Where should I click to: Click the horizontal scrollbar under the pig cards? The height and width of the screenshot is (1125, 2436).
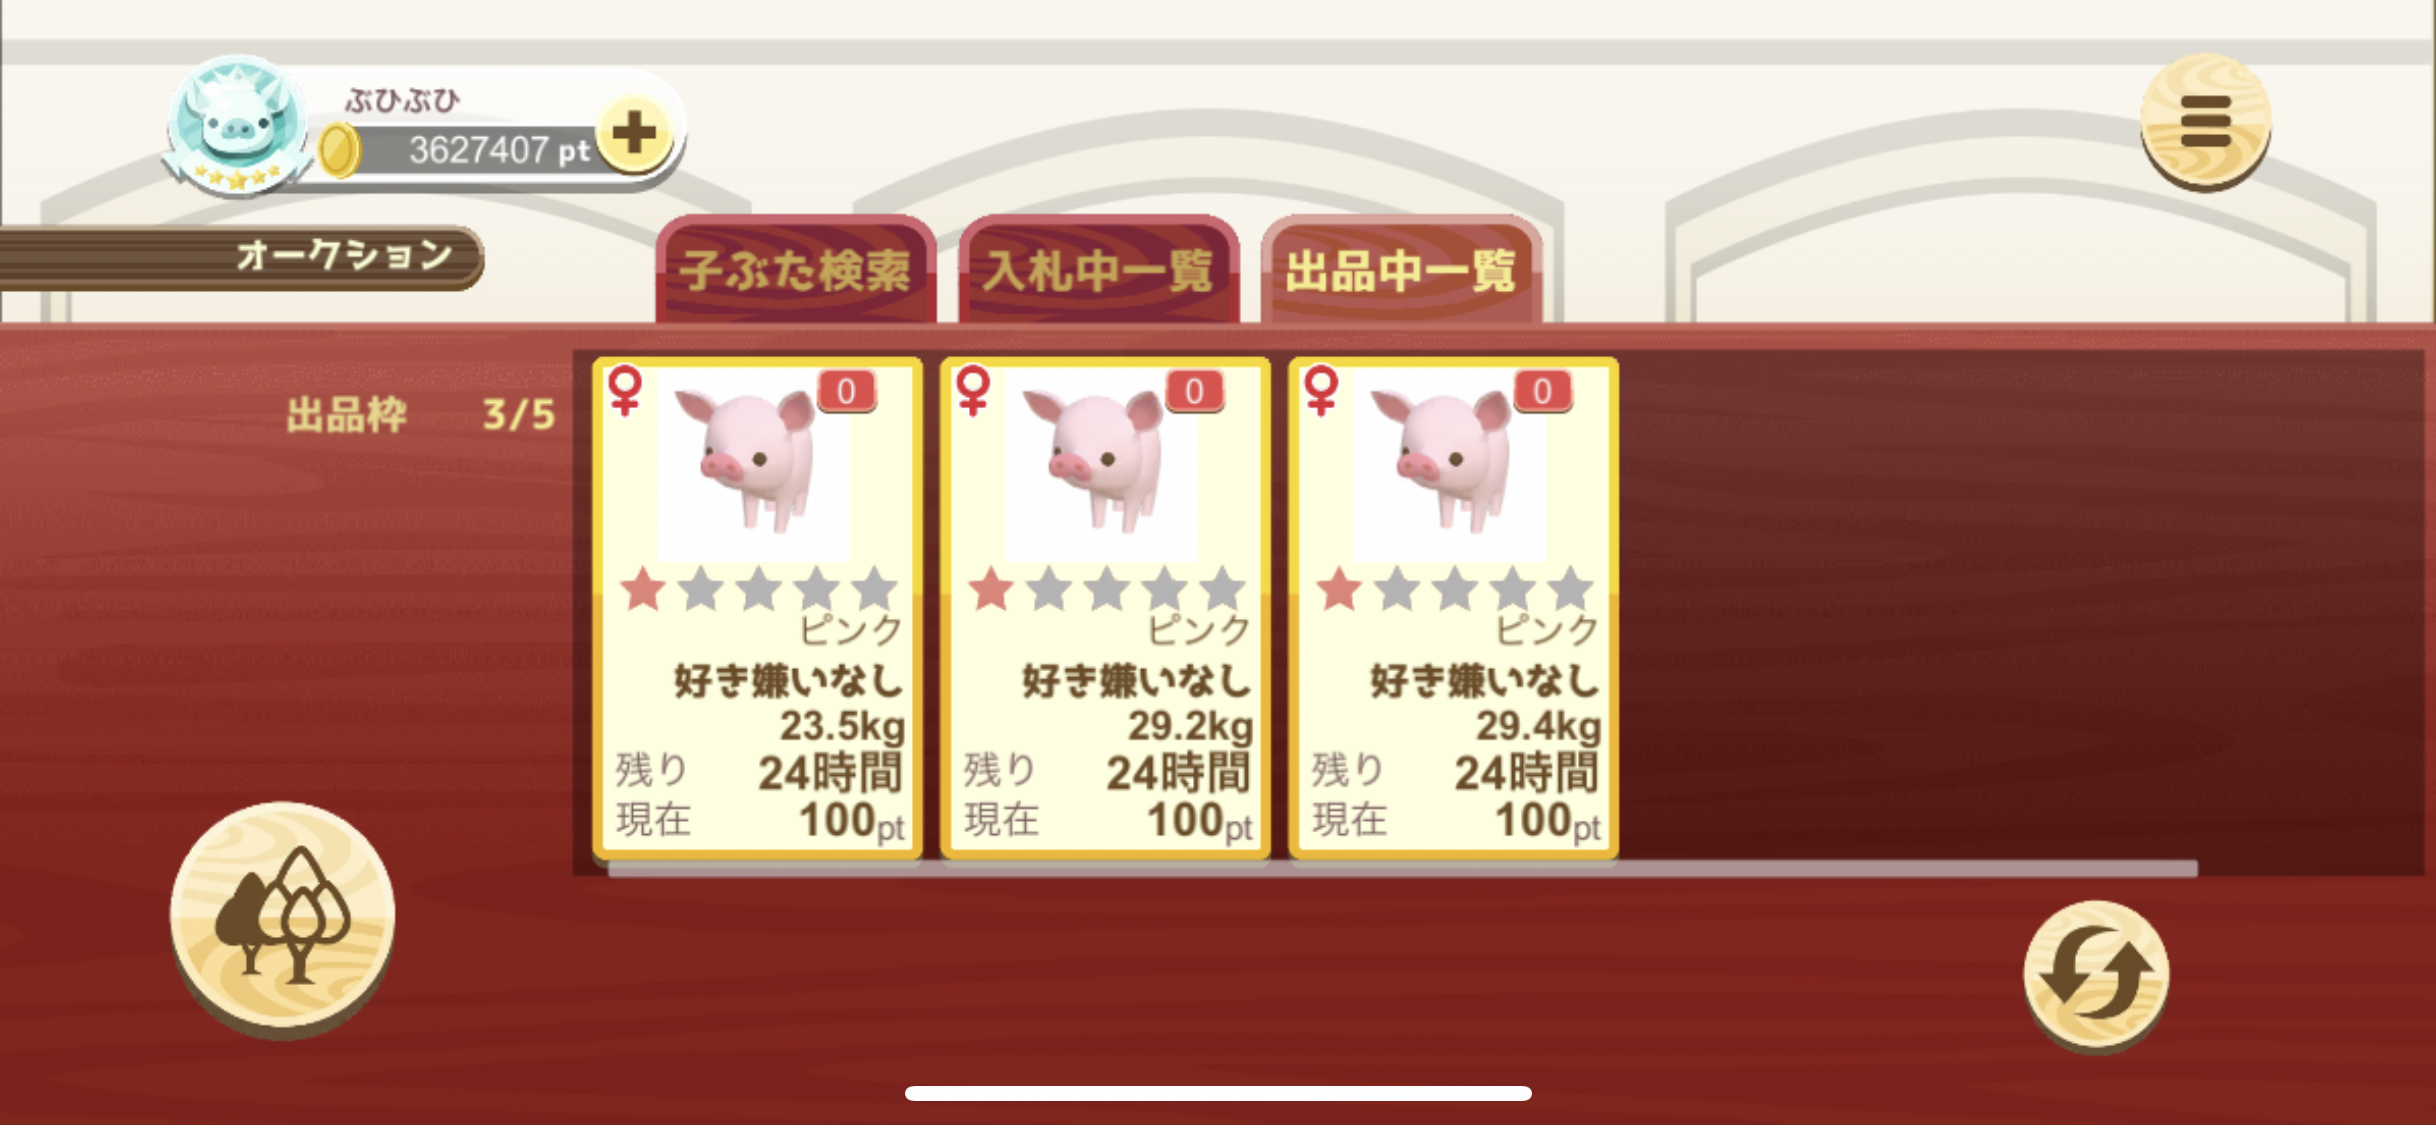point(1402,868)
